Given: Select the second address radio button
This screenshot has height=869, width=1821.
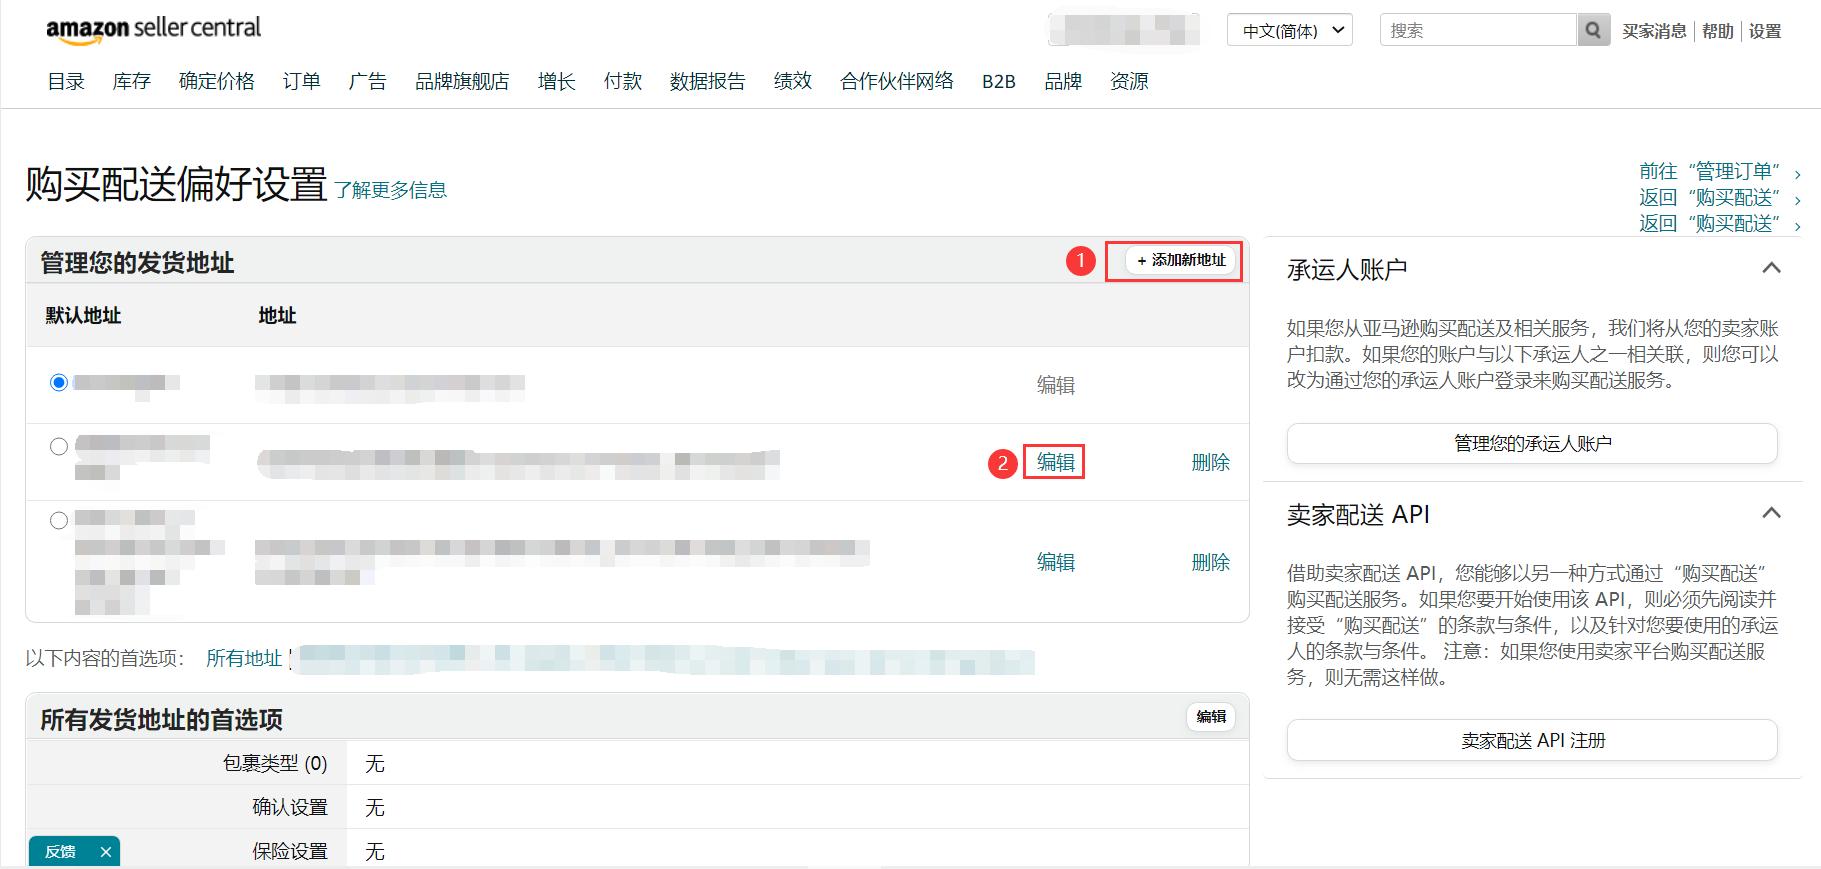Looking at the screenshot, I should pyautogui.click(x=59, y=446).
